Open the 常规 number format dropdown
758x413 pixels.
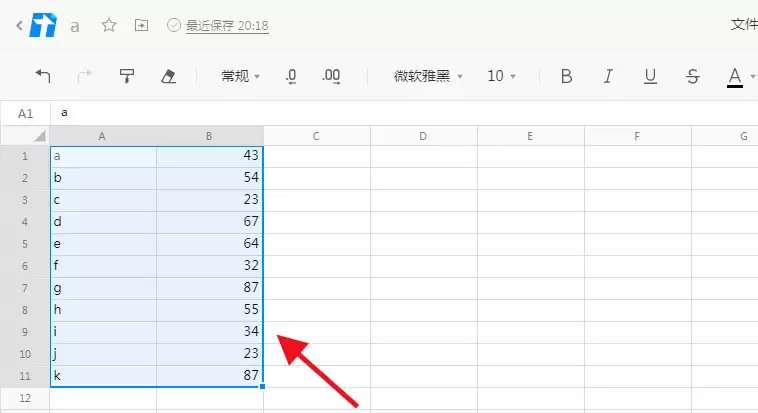pyautogui.click(x=240, y=76)
